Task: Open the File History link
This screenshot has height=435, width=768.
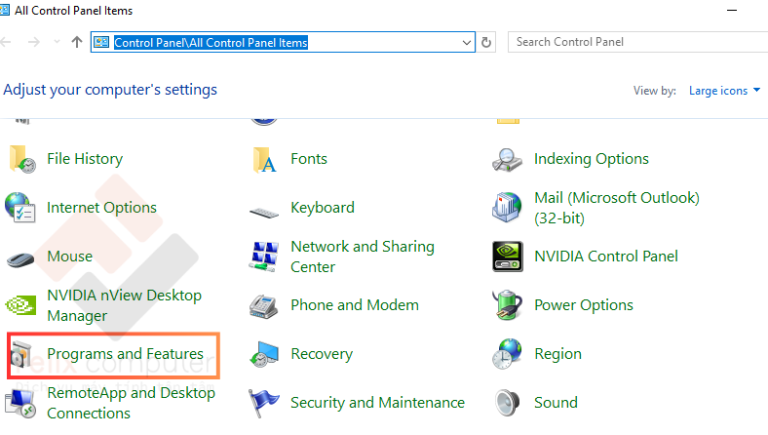Action: pyautogui.click(x=85, y=159)
